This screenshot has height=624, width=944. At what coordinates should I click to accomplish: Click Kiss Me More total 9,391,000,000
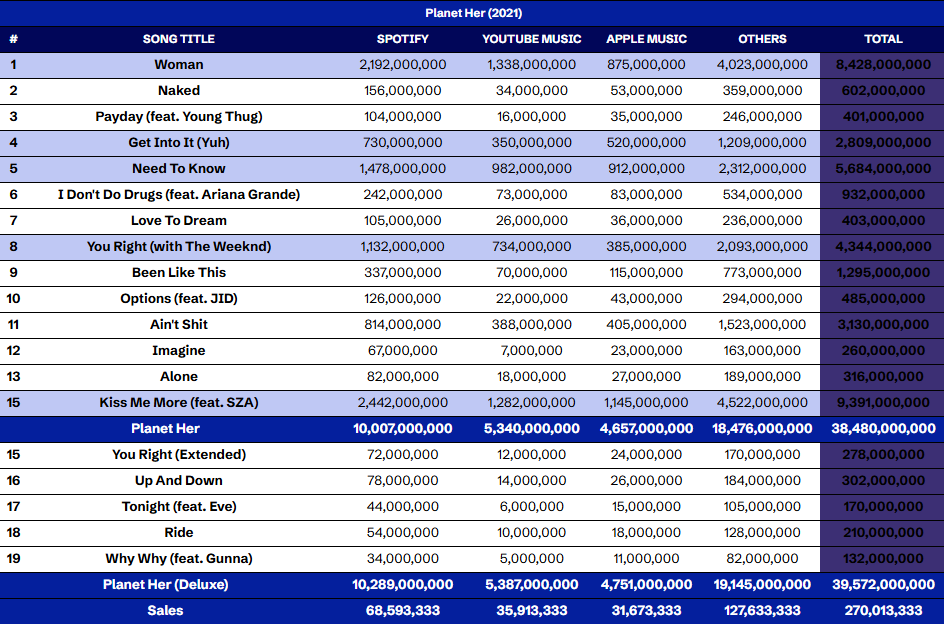point(883,402)
